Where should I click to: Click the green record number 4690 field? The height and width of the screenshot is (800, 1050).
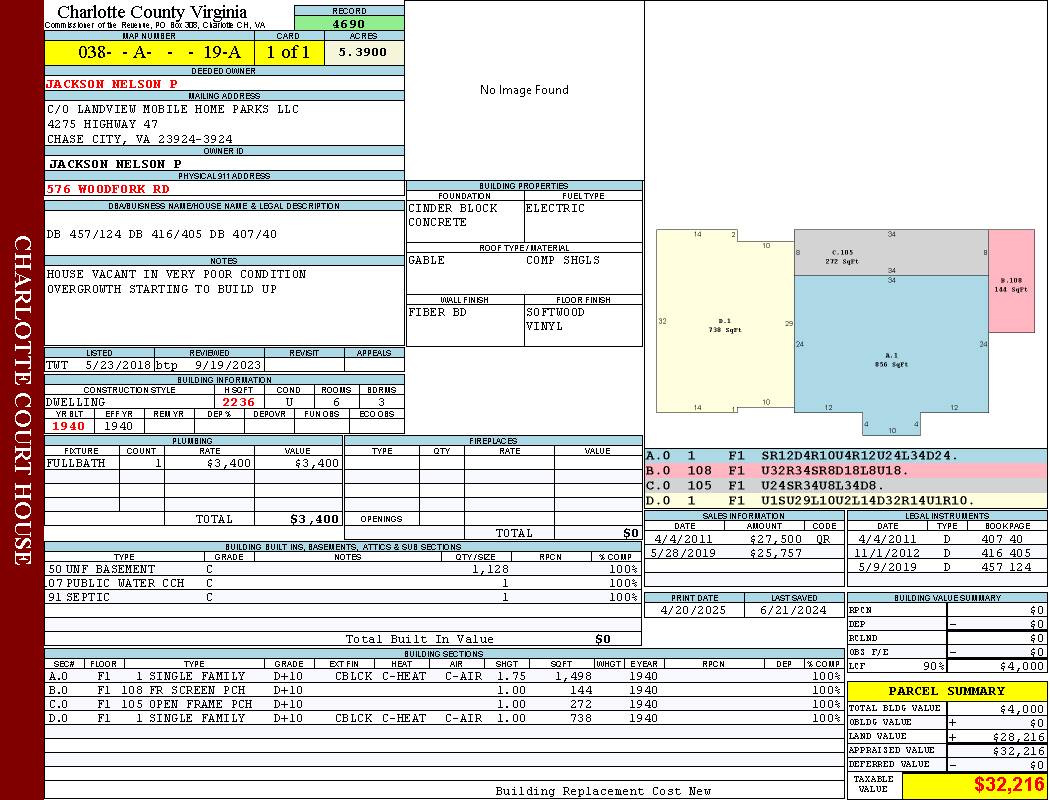coord(349,24)
